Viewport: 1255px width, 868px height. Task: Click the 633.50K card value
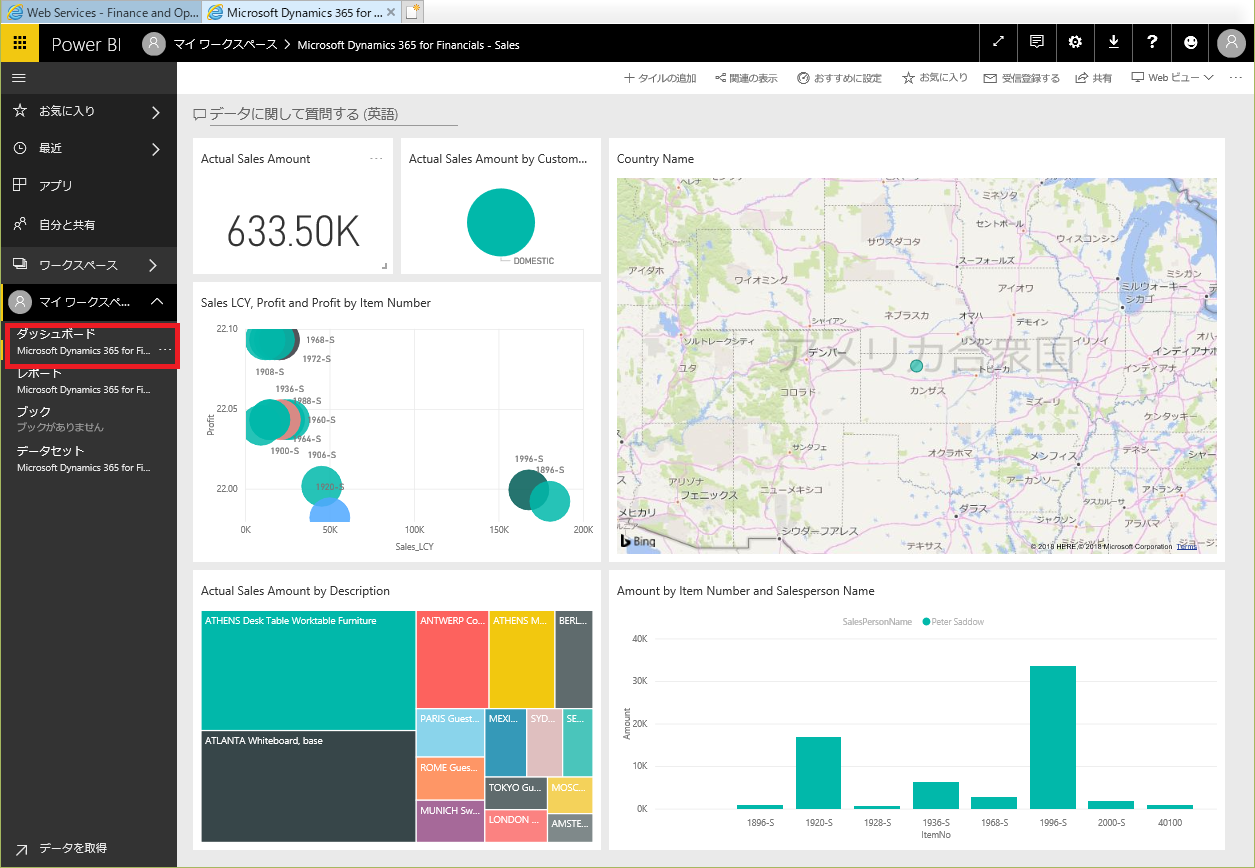(292, 231)
